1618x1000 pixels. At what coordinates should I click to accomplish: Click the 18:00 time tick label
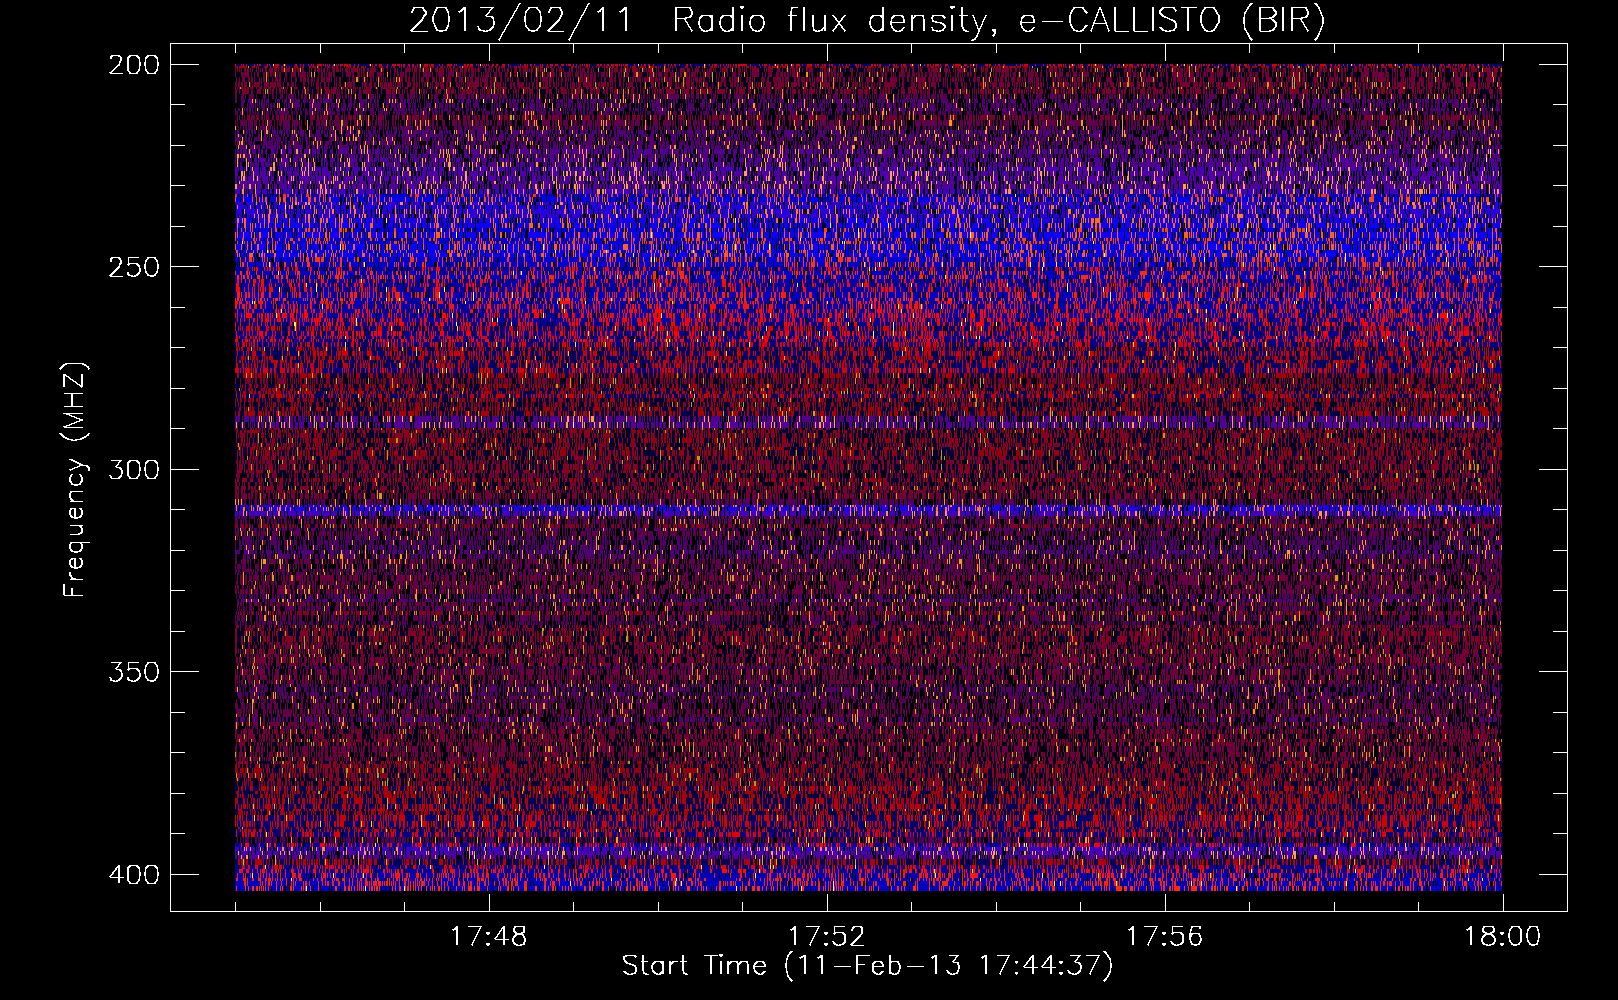pyautogui.click(x=1502, y=937)
